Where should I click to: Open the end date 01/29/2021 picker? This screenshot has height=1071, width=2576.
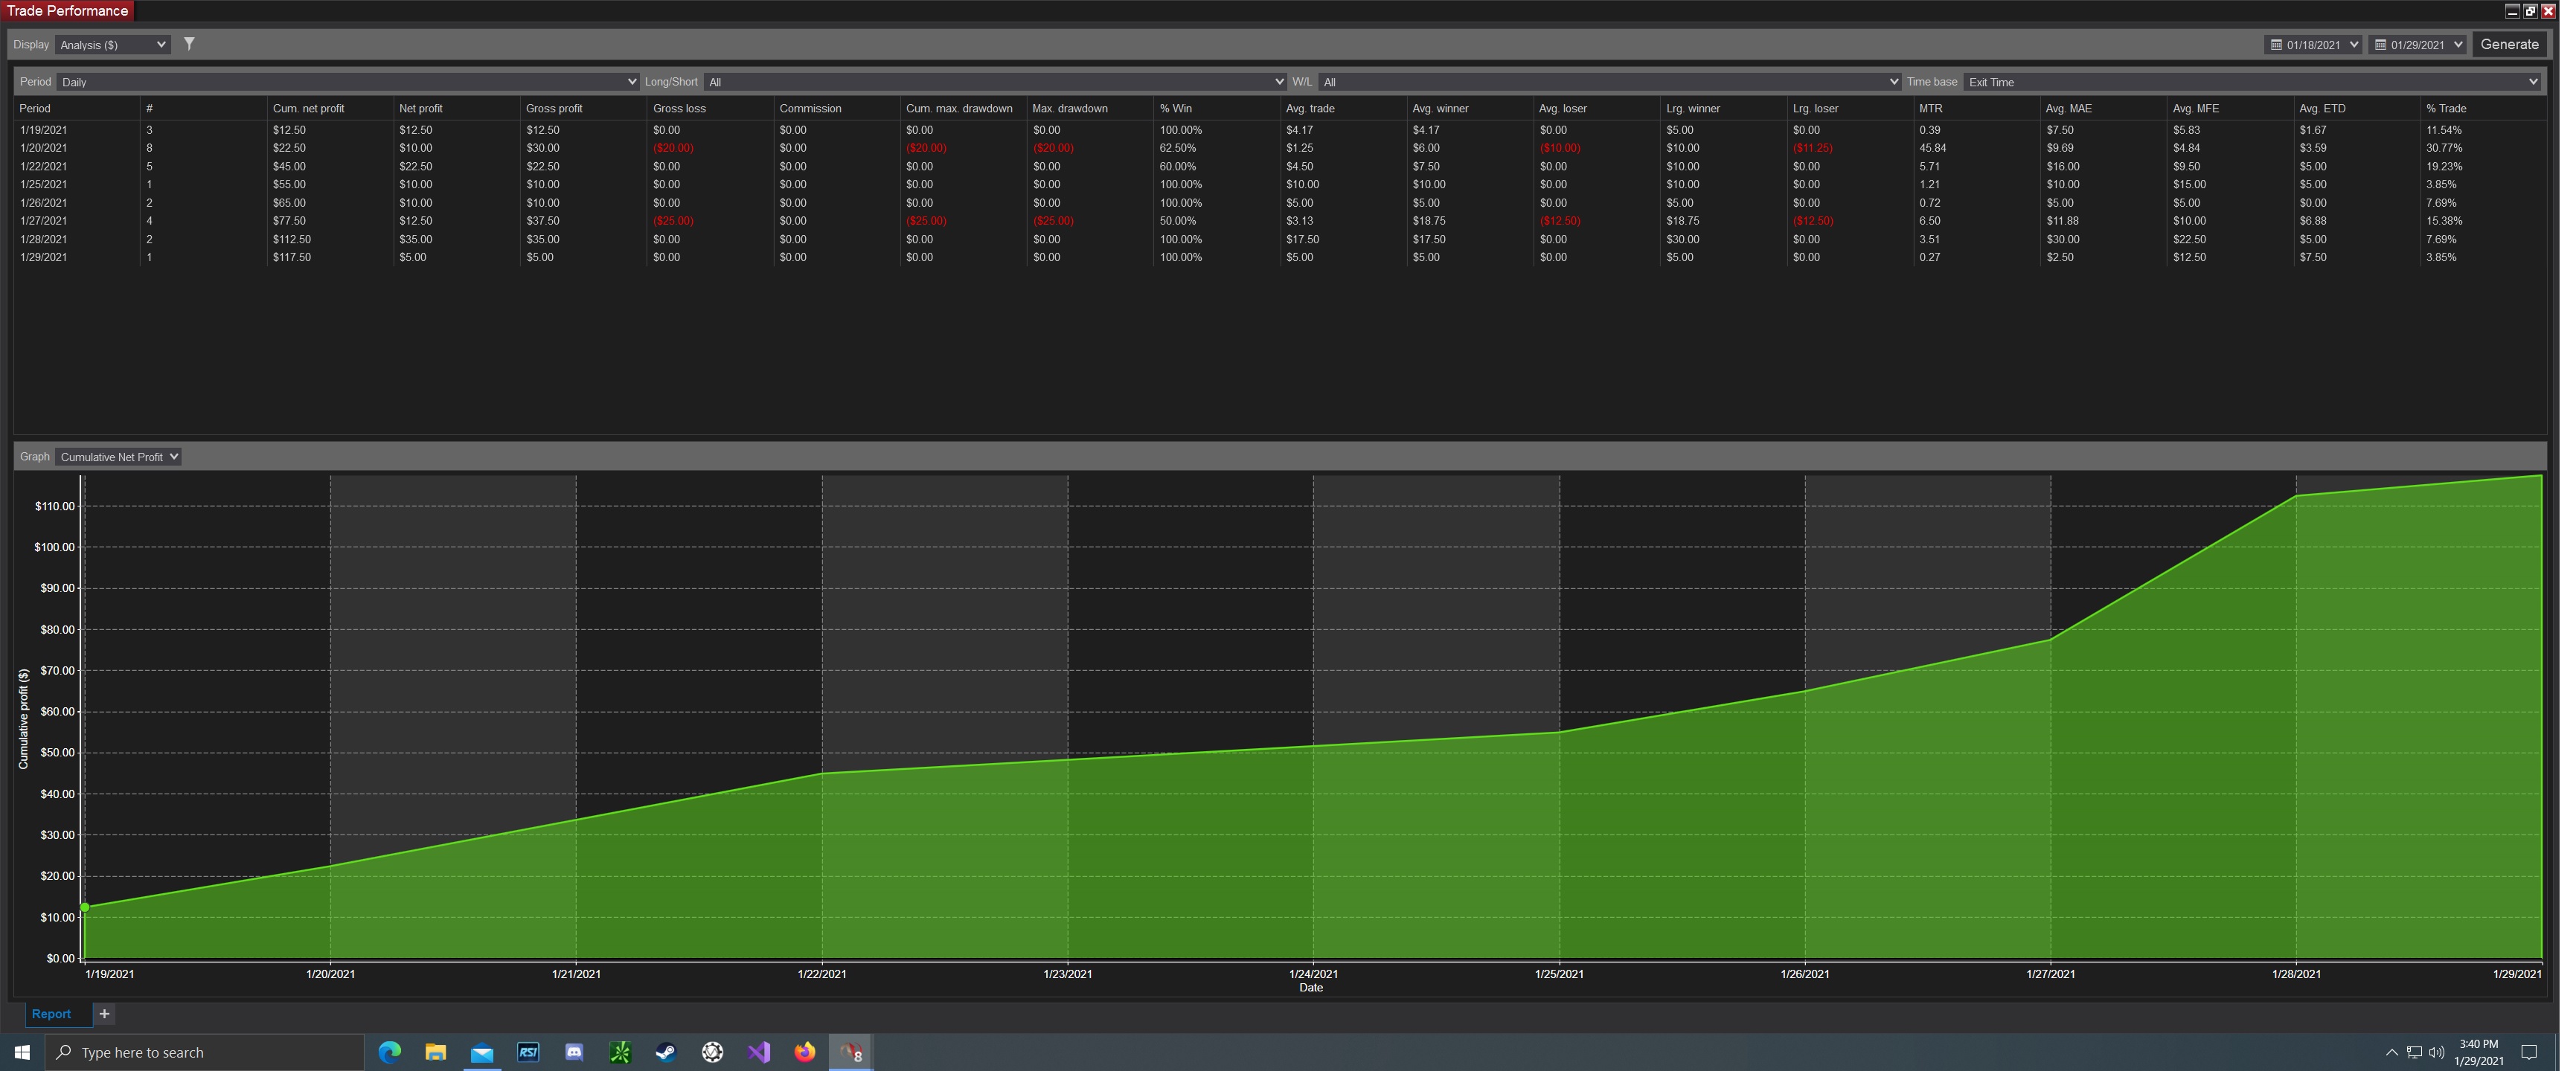pyautogui.click(x=2417, y=45)
